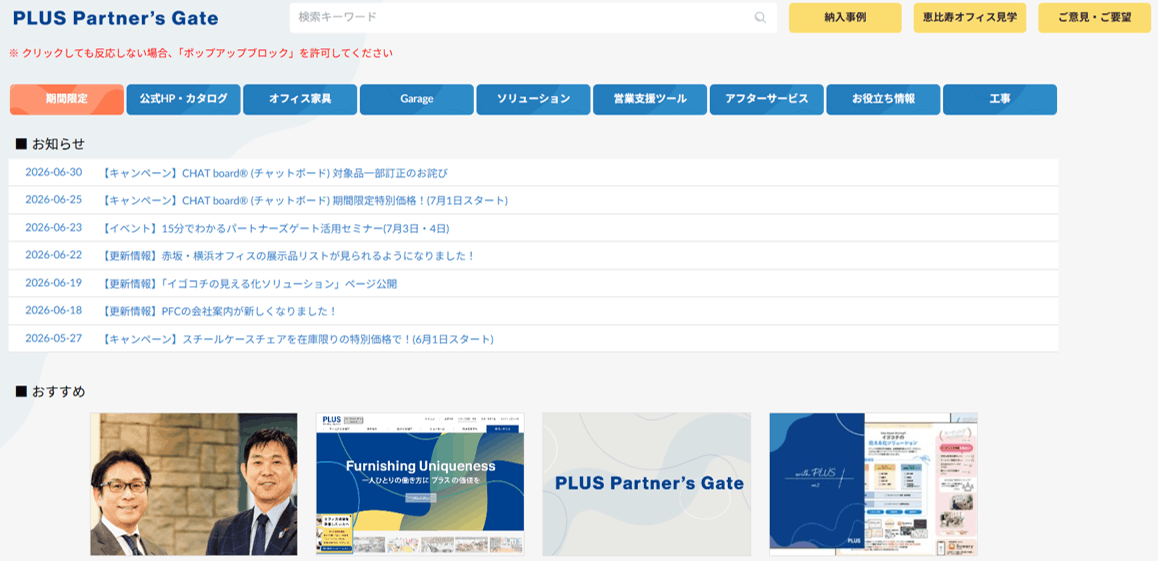
Task: Click the お知らせ section heading
Action: click(x=50, y=143)
